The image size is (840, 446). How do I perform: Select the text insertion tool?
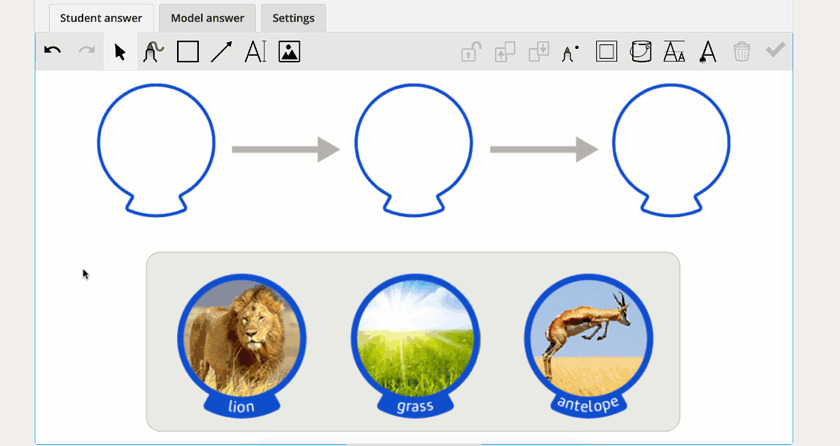256,52
